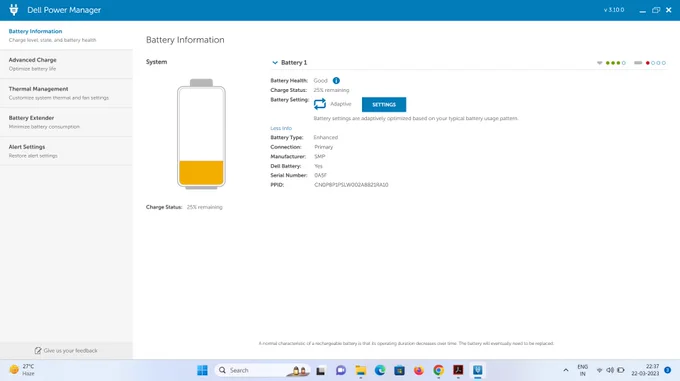The height and width of the screenshot is (381, 680).
Task: Click the heart battery health indicator icon
Action: pyautogui.click(x=599, y=63)
